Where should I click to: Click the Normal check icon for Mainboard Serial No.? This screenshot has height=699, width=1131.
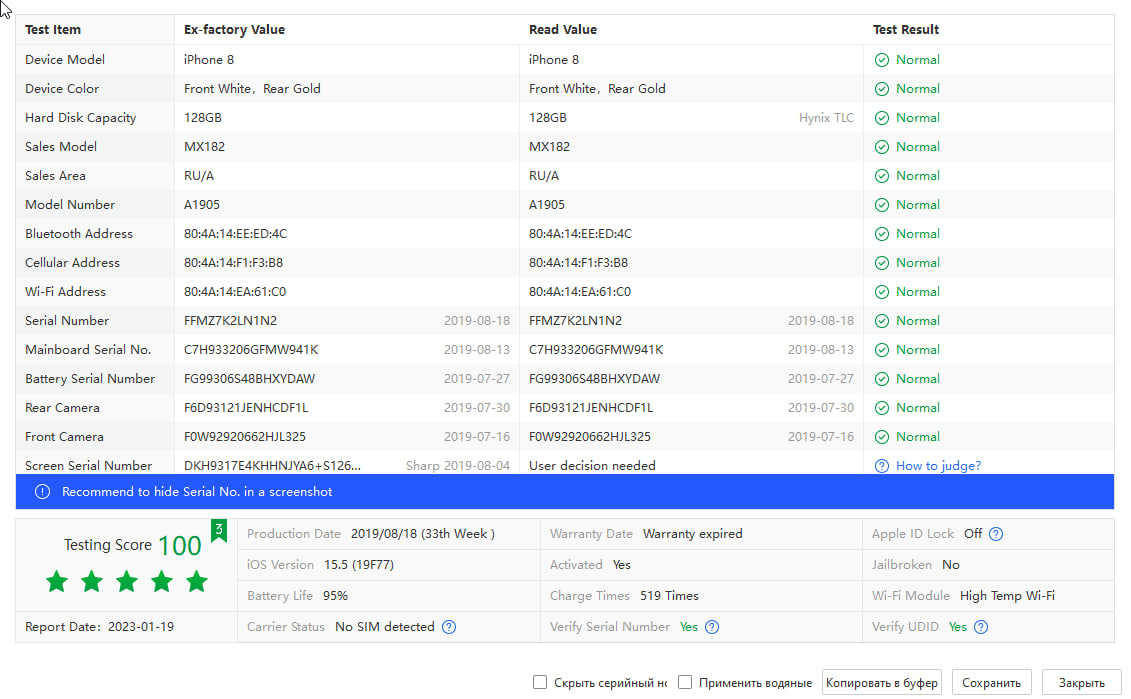coord(881,350)
